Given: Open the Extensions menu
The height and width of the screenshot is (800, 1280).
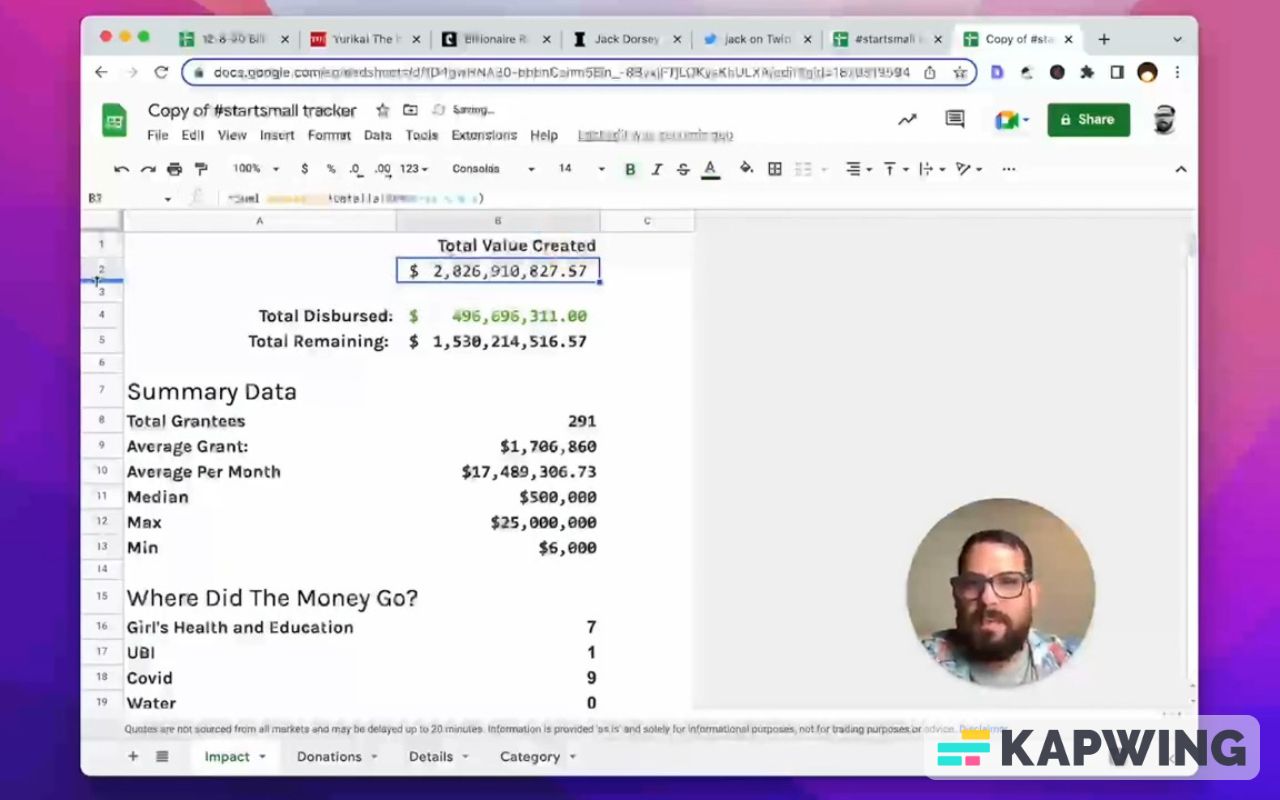Looking at the screenshot, I should click(484, 135).
